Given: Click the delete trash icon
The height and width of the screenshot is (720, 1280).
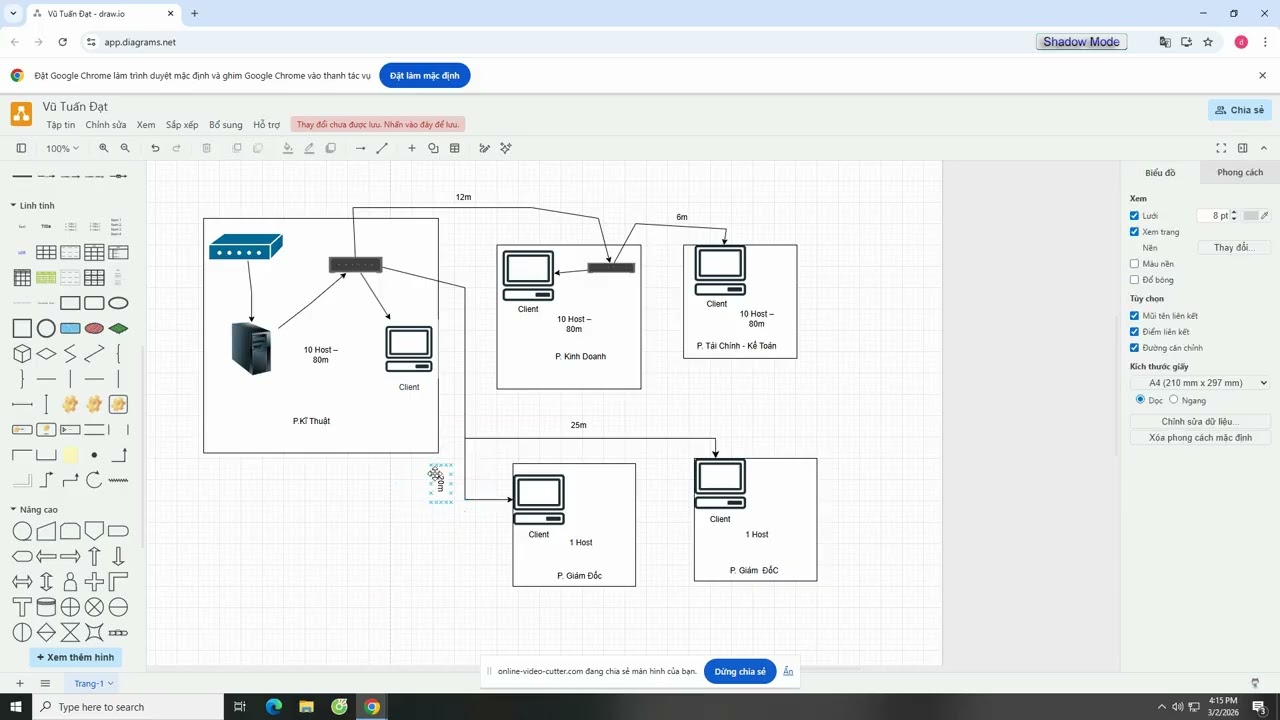Looking at the screenshot, I should coord(207,148).
